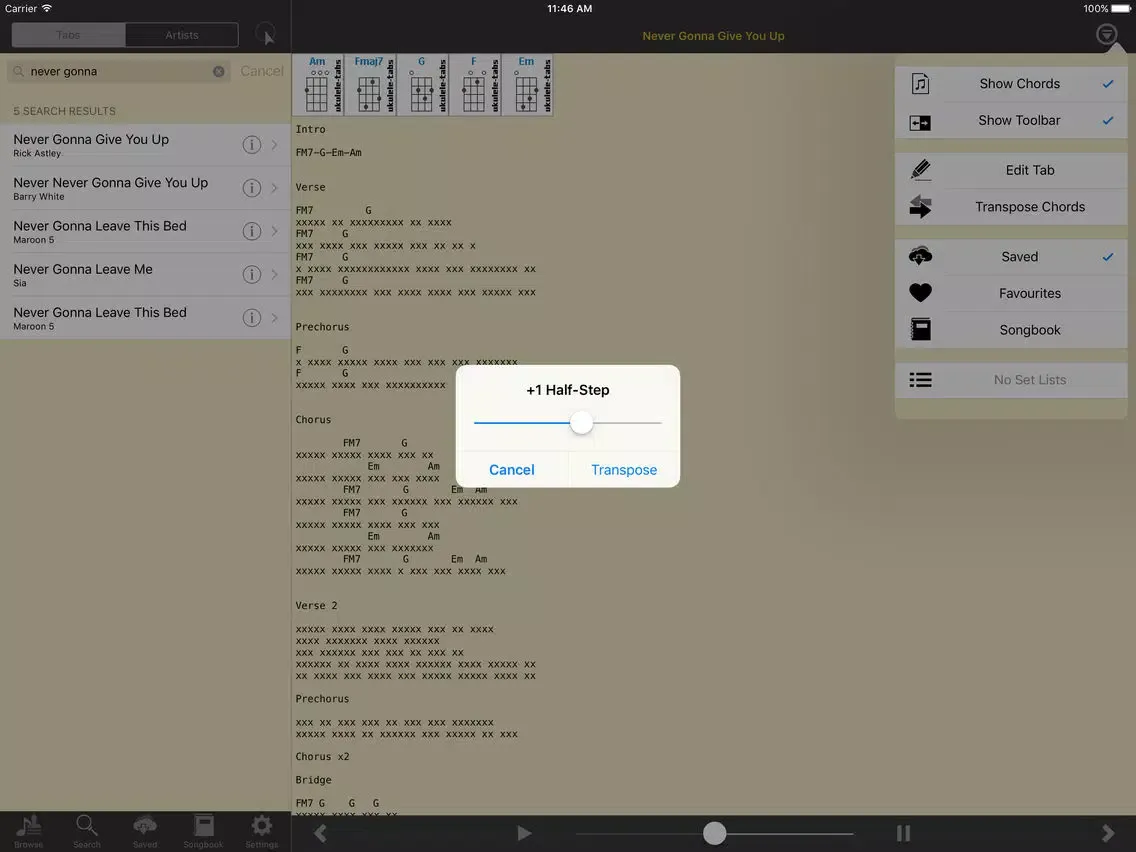Open the Browse tab in the bottom bar
Image resolution: width=1136 pixels, height=852 pixels.
[29, 830]
